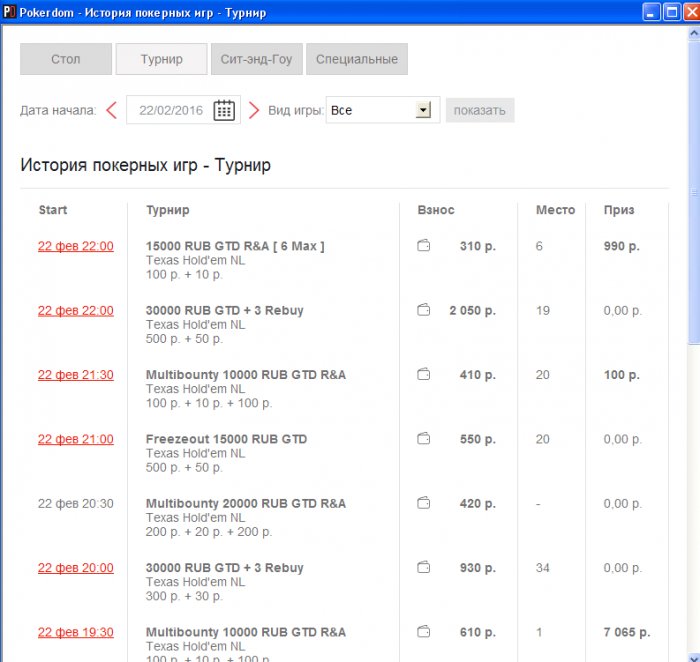
Task: Click wallet icon in 930 р. row
Action: click(x=424, y=567)
